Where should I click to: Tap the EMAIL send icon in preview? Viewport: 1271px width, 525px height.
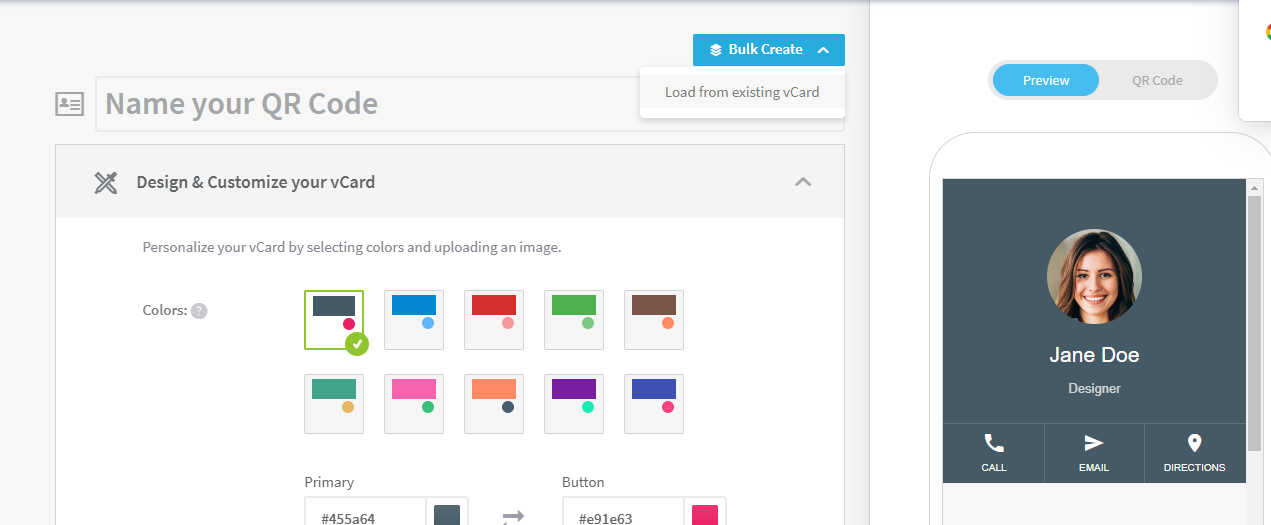[x=1094, y=443]
